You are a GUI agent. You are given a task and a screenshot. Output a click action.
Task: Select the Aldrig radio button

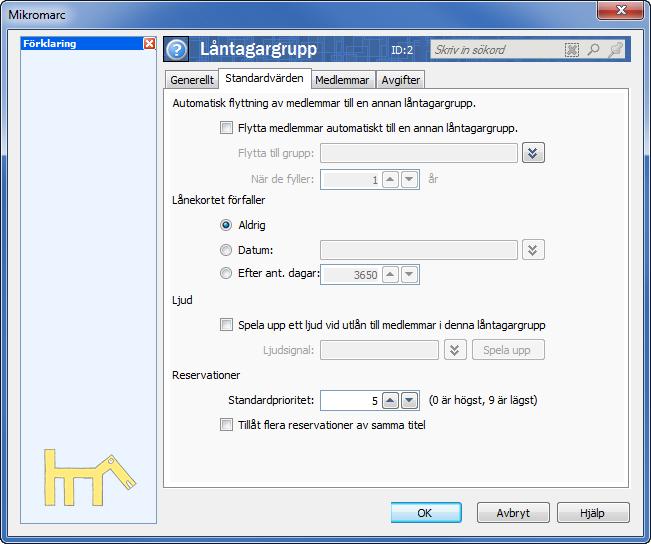(x=226, y=225)
